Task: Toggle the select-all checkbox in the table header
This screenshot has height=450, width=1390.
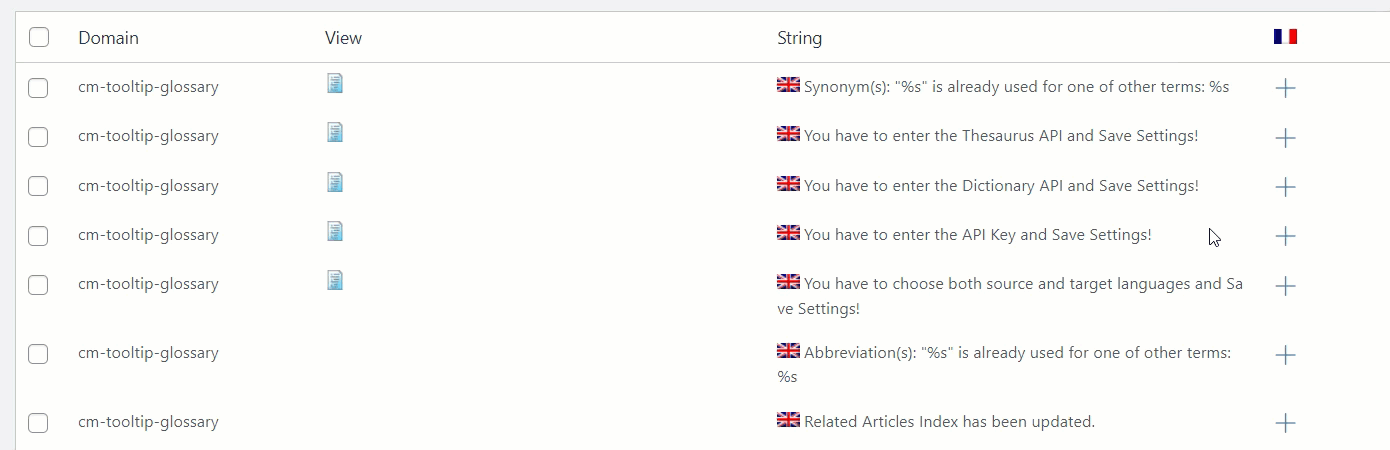Action: 39,38
